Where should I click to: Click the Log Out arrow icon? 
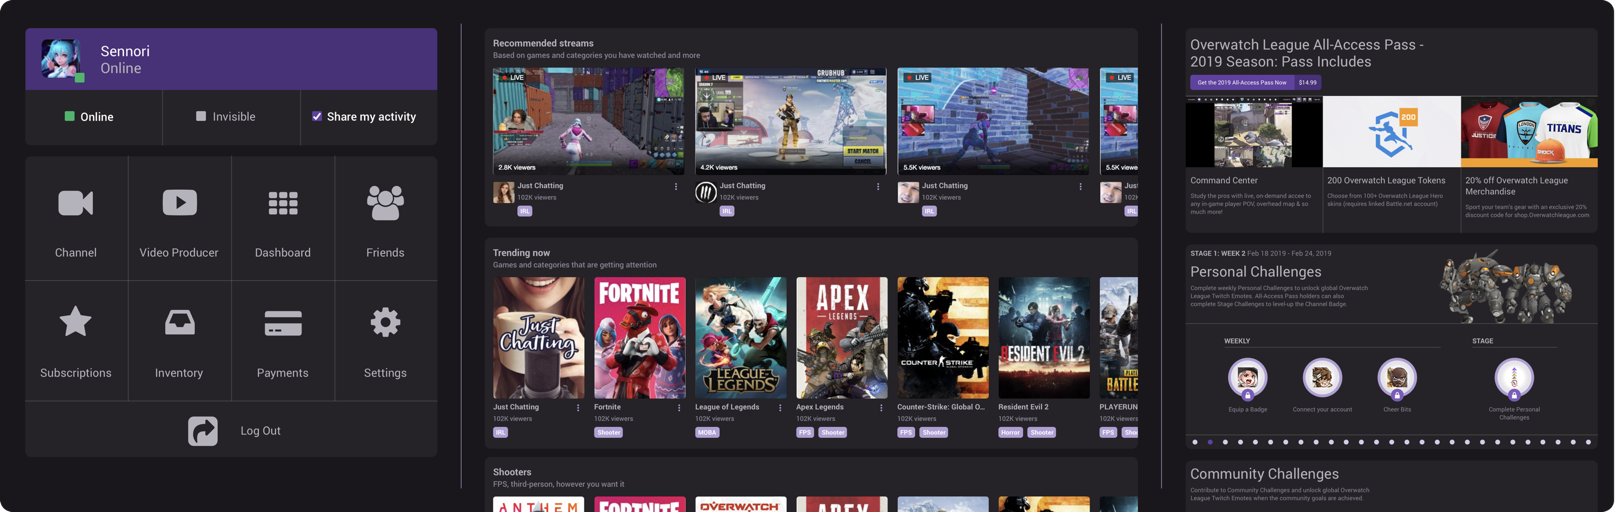coord(203,431)
